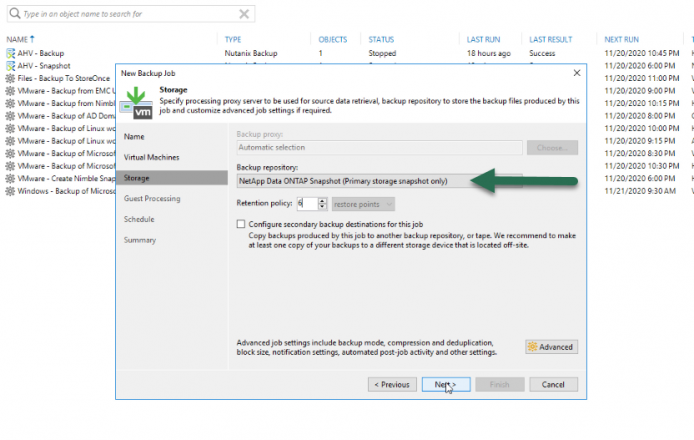This screenshot has height=440, width=694.
Task: Open the restore points dropdown
Action: pyautogui.click(x=363, y=204)
